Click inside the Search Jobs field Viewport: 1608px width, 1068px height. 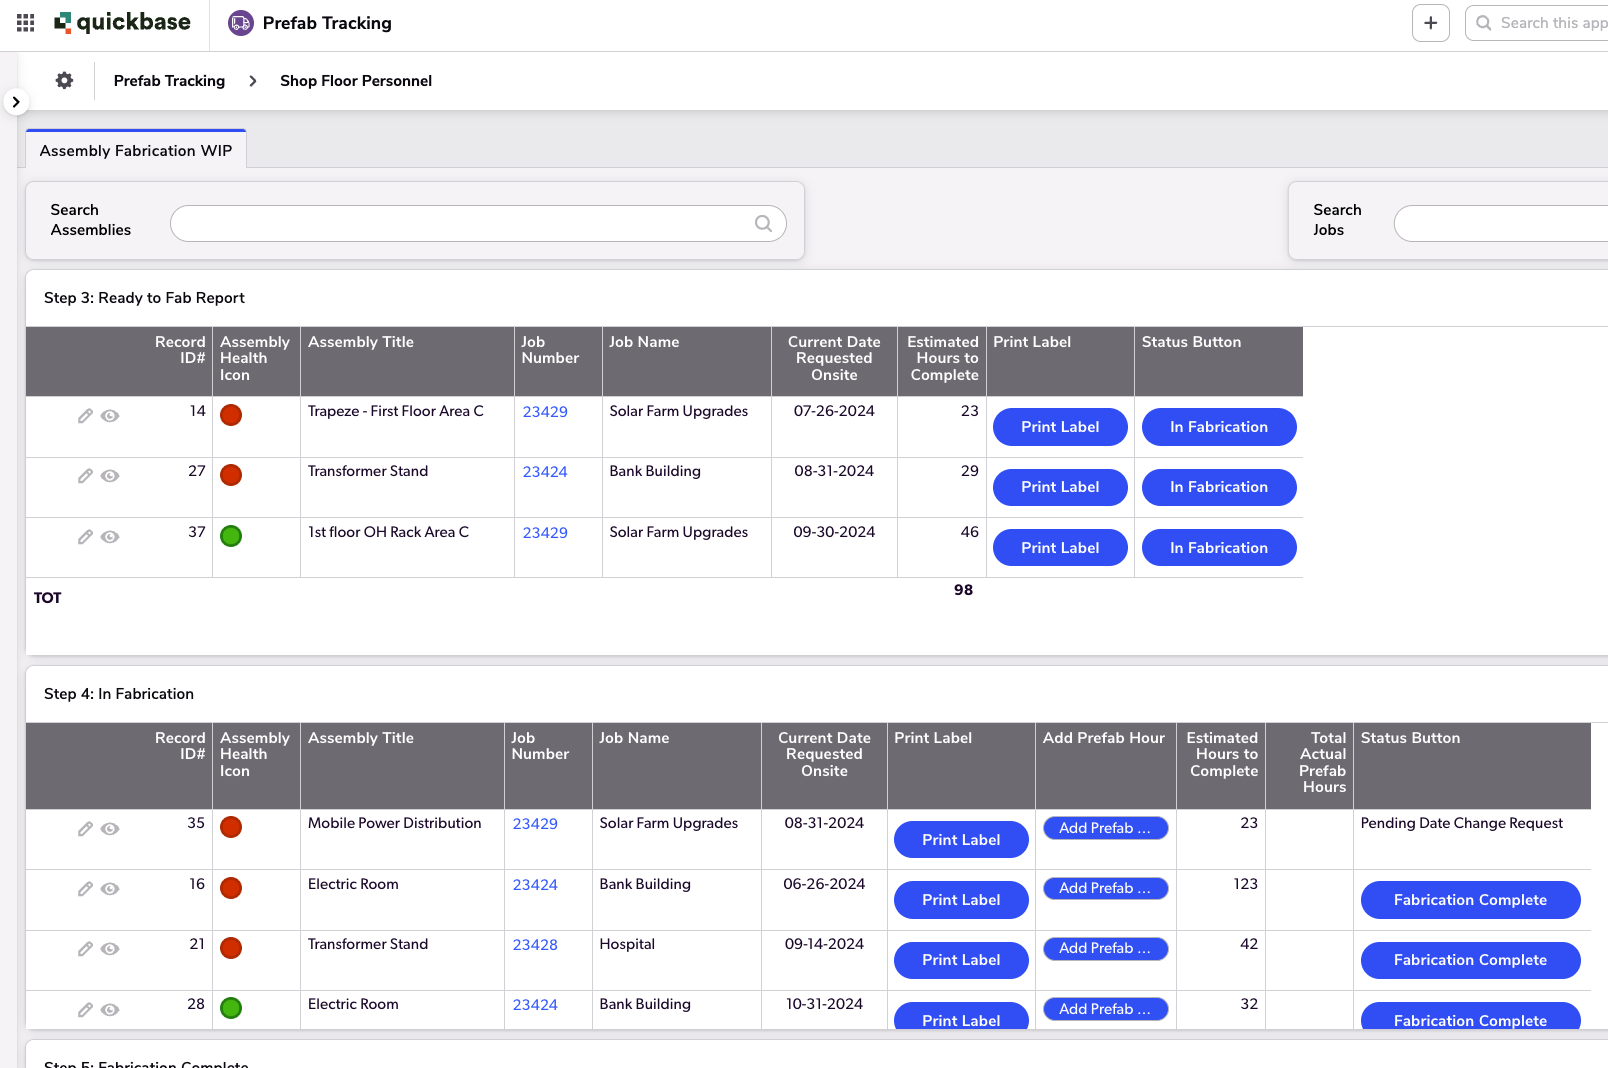1500,224
